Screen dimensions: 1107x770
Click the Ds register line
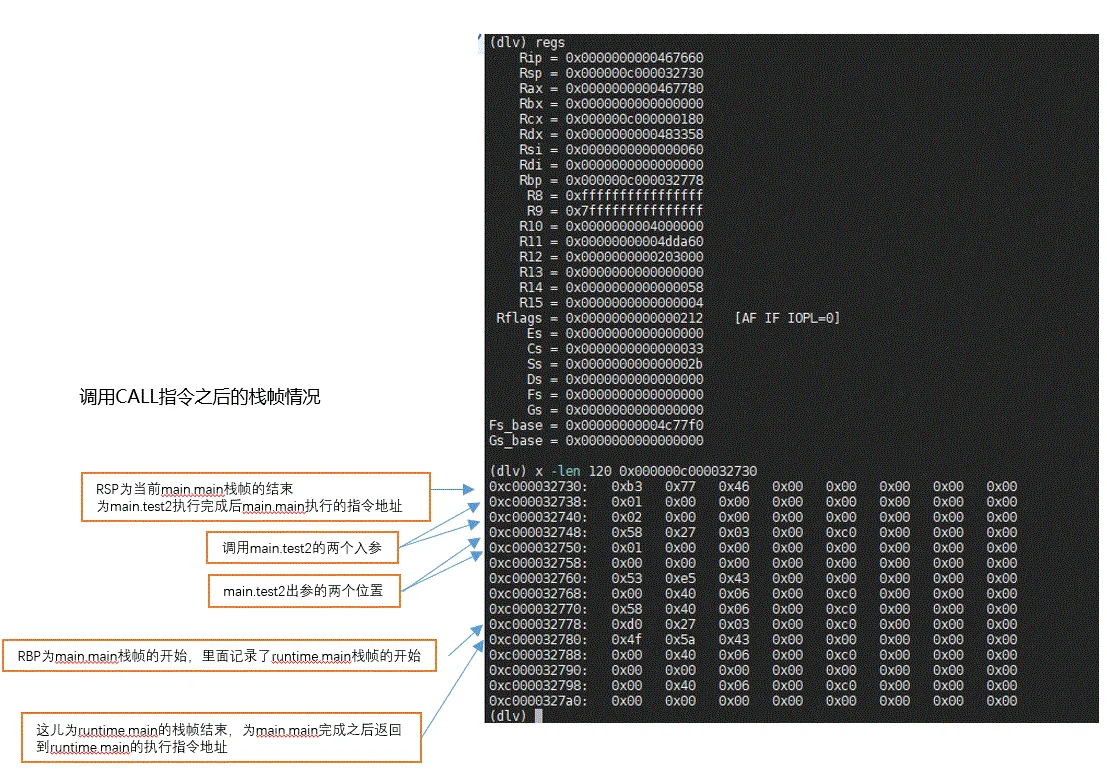click(615, 380)
